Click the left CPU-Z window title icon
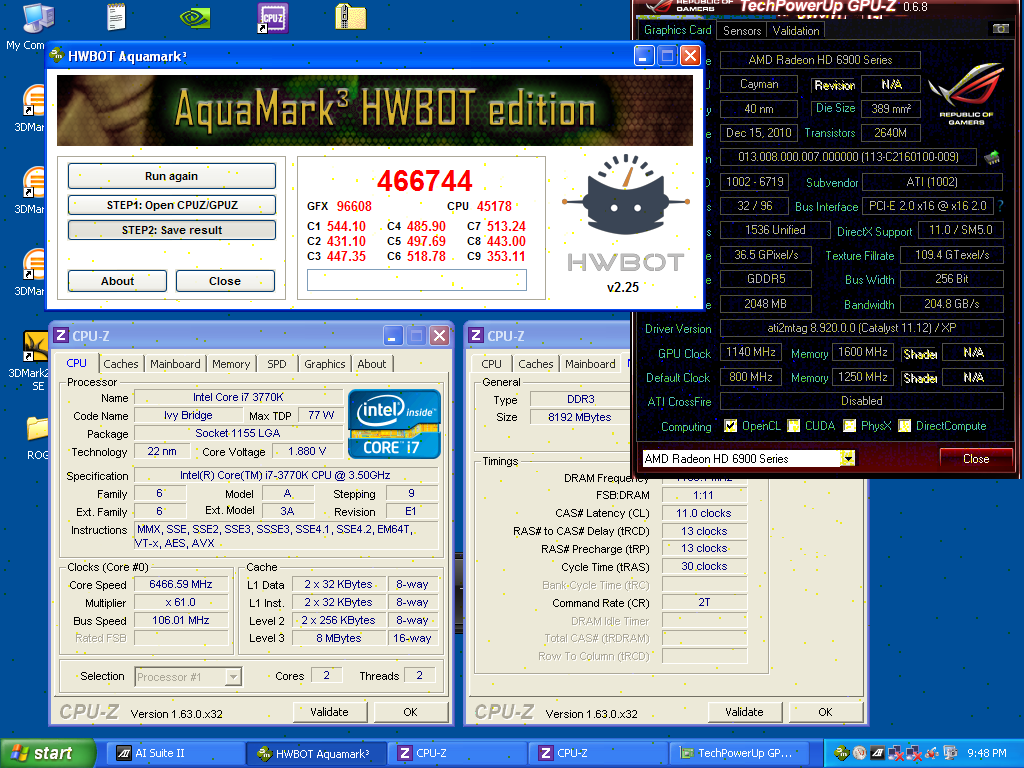Viewport: 1024px width, 768px height. pyautogui.click(x=61, y=336)
